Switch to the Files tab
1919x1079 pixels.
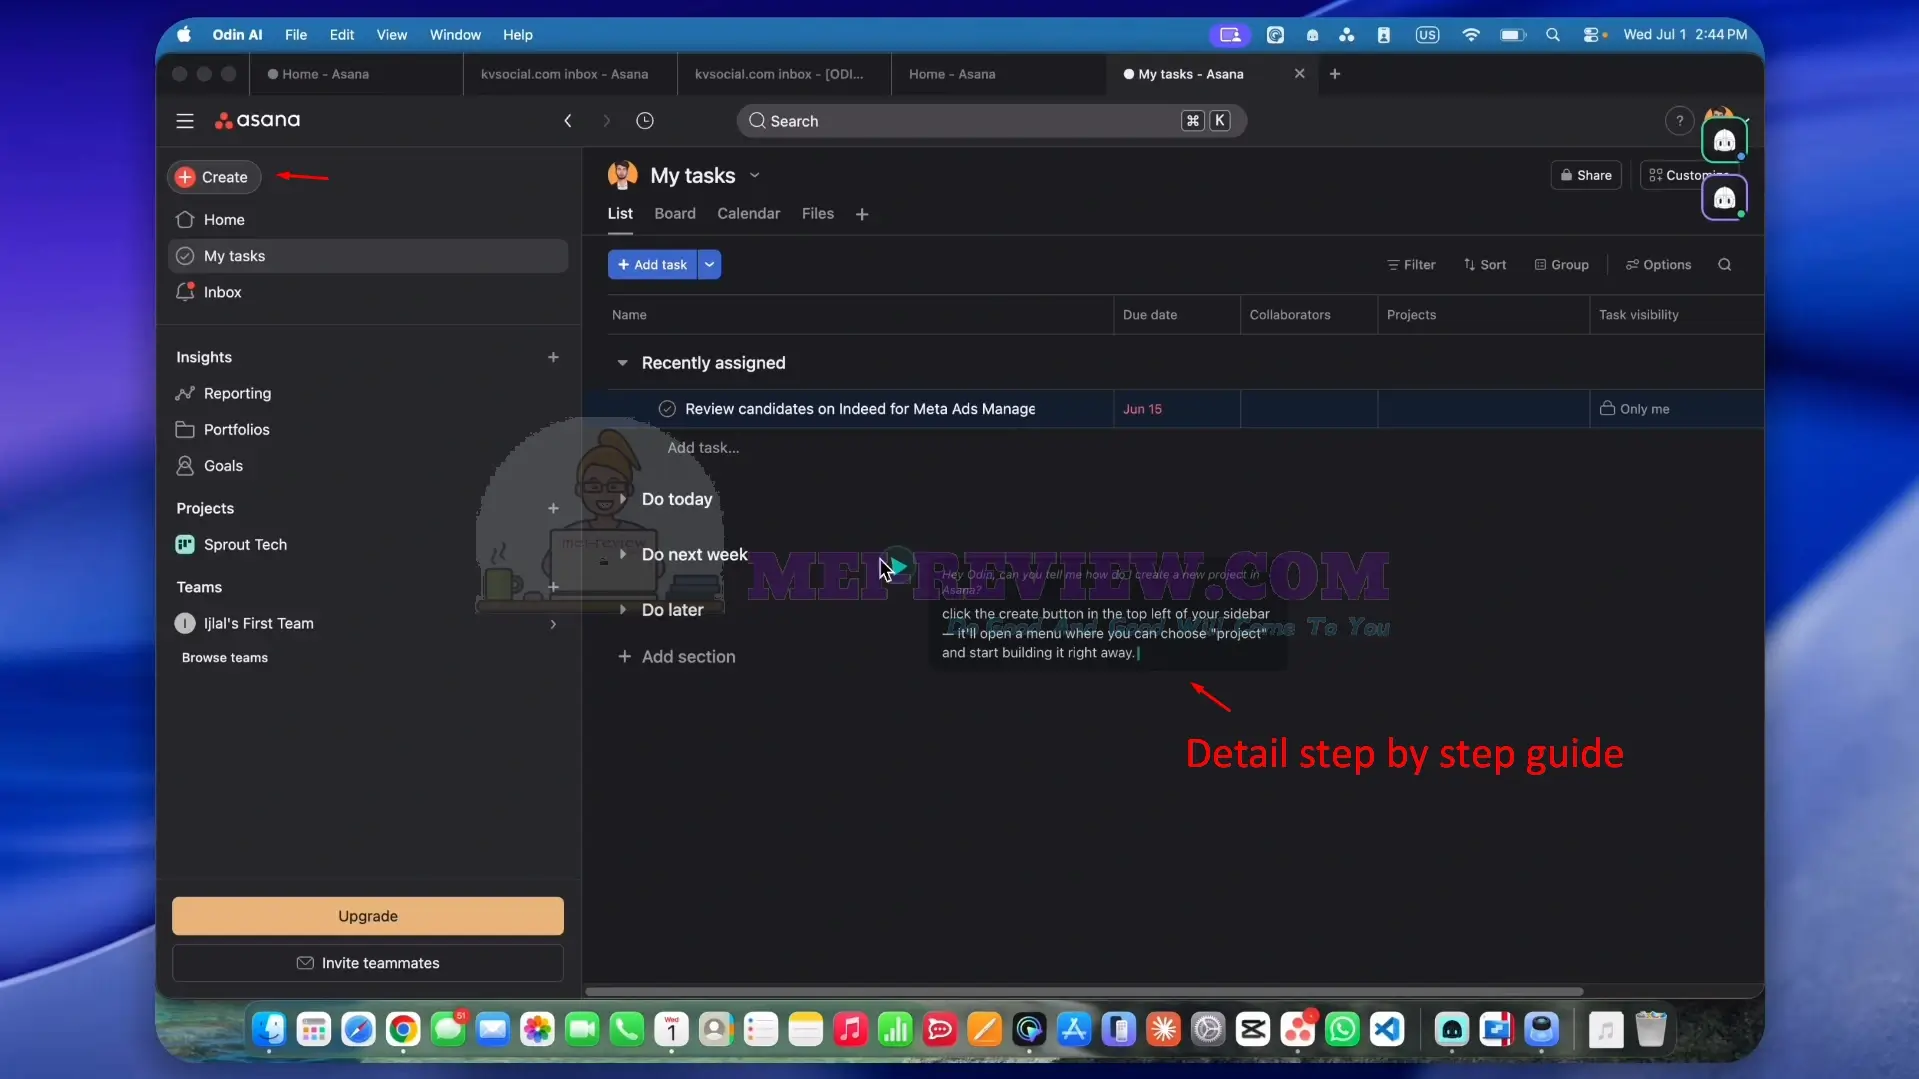tap(817, 214)
